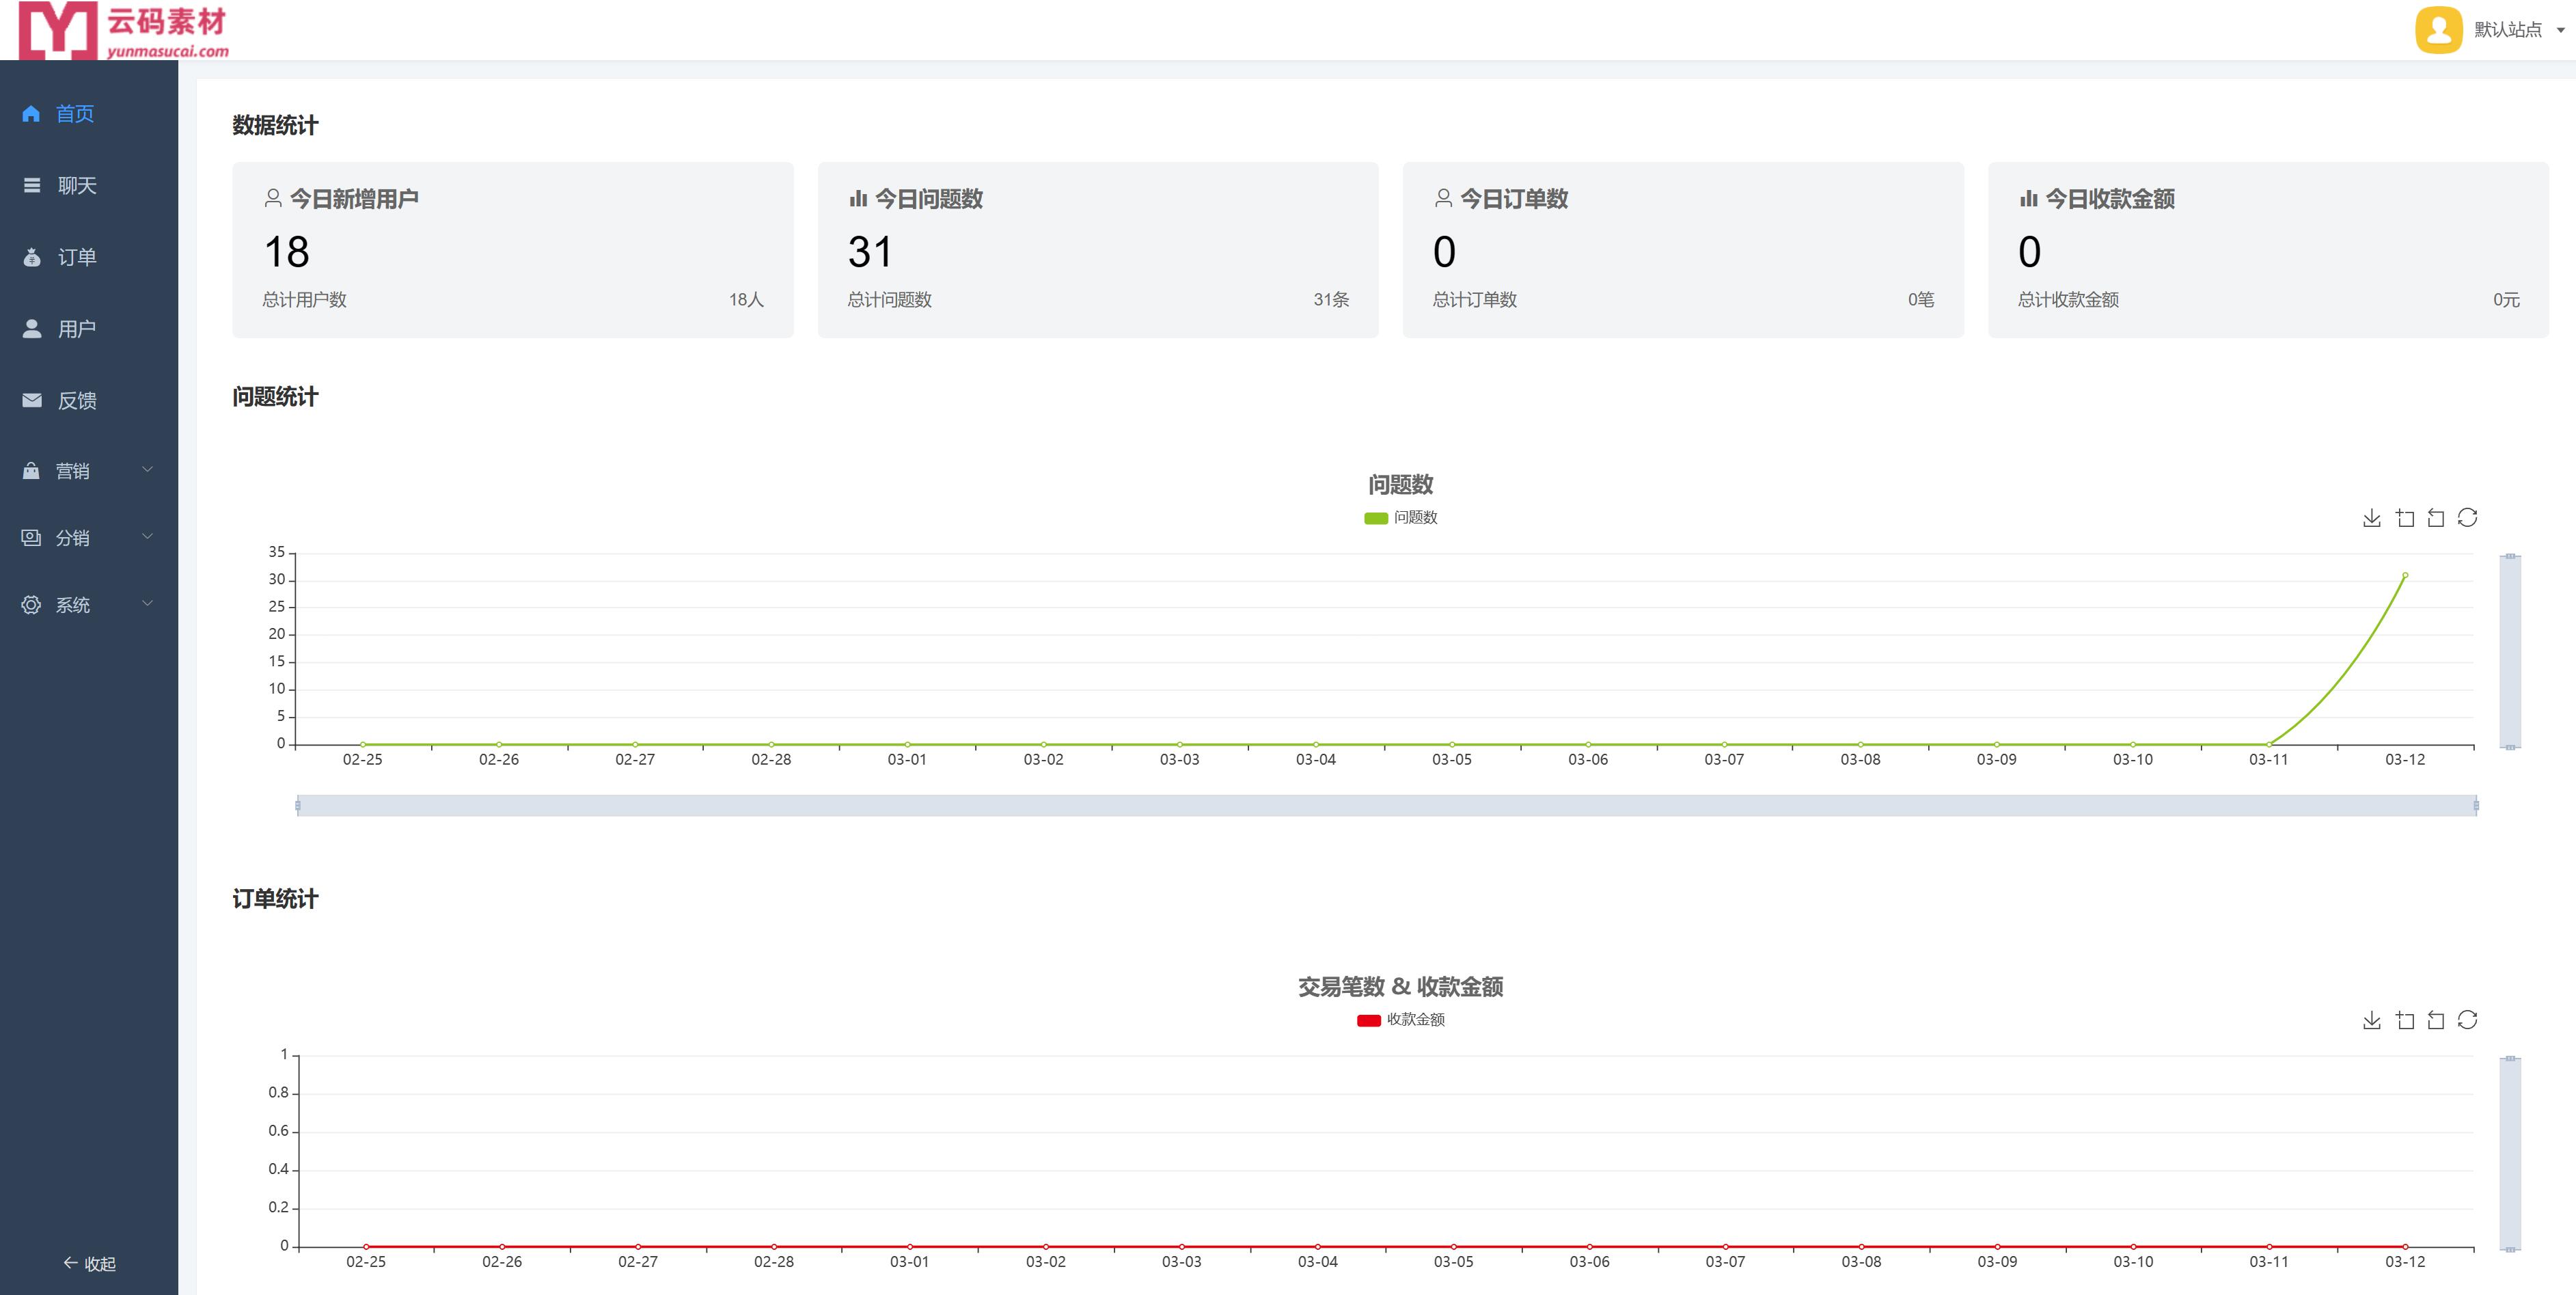Click restore refresh icon on 问题数 chart
The image size is (2576, 1295).
(2467, 518)
